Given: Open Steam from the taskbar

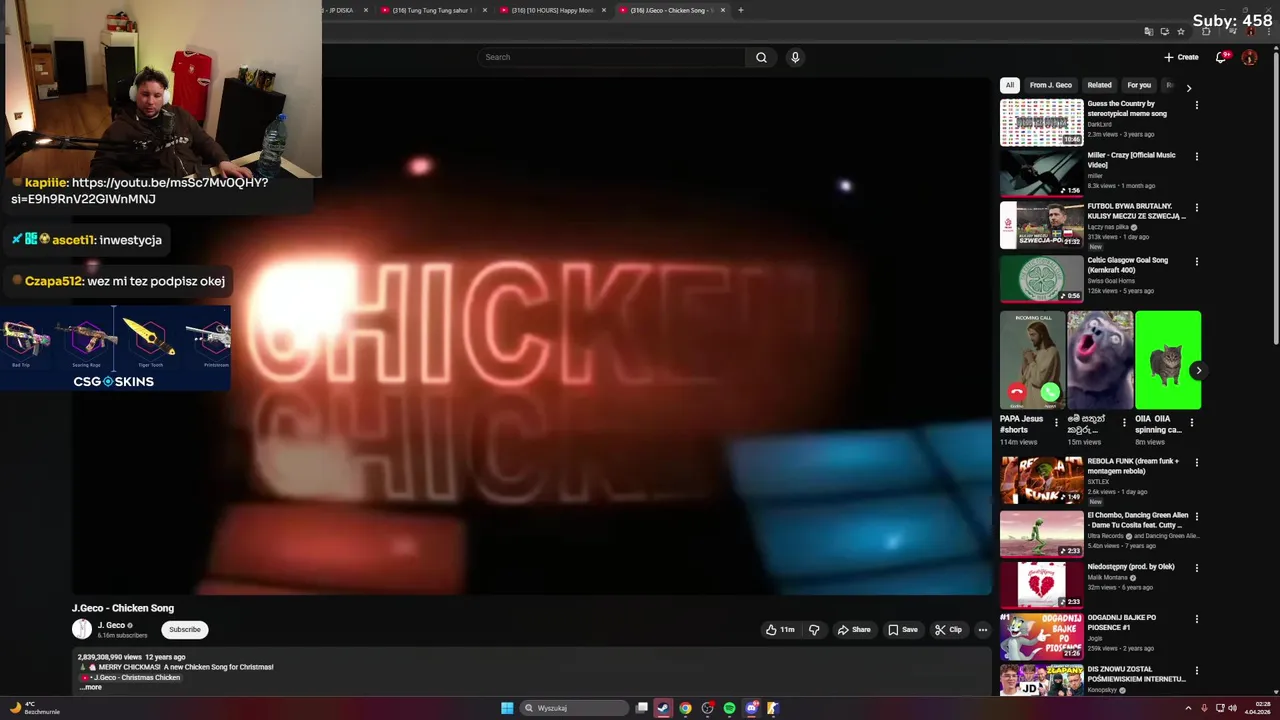Looking at the screenshot, I should point(663,708).
